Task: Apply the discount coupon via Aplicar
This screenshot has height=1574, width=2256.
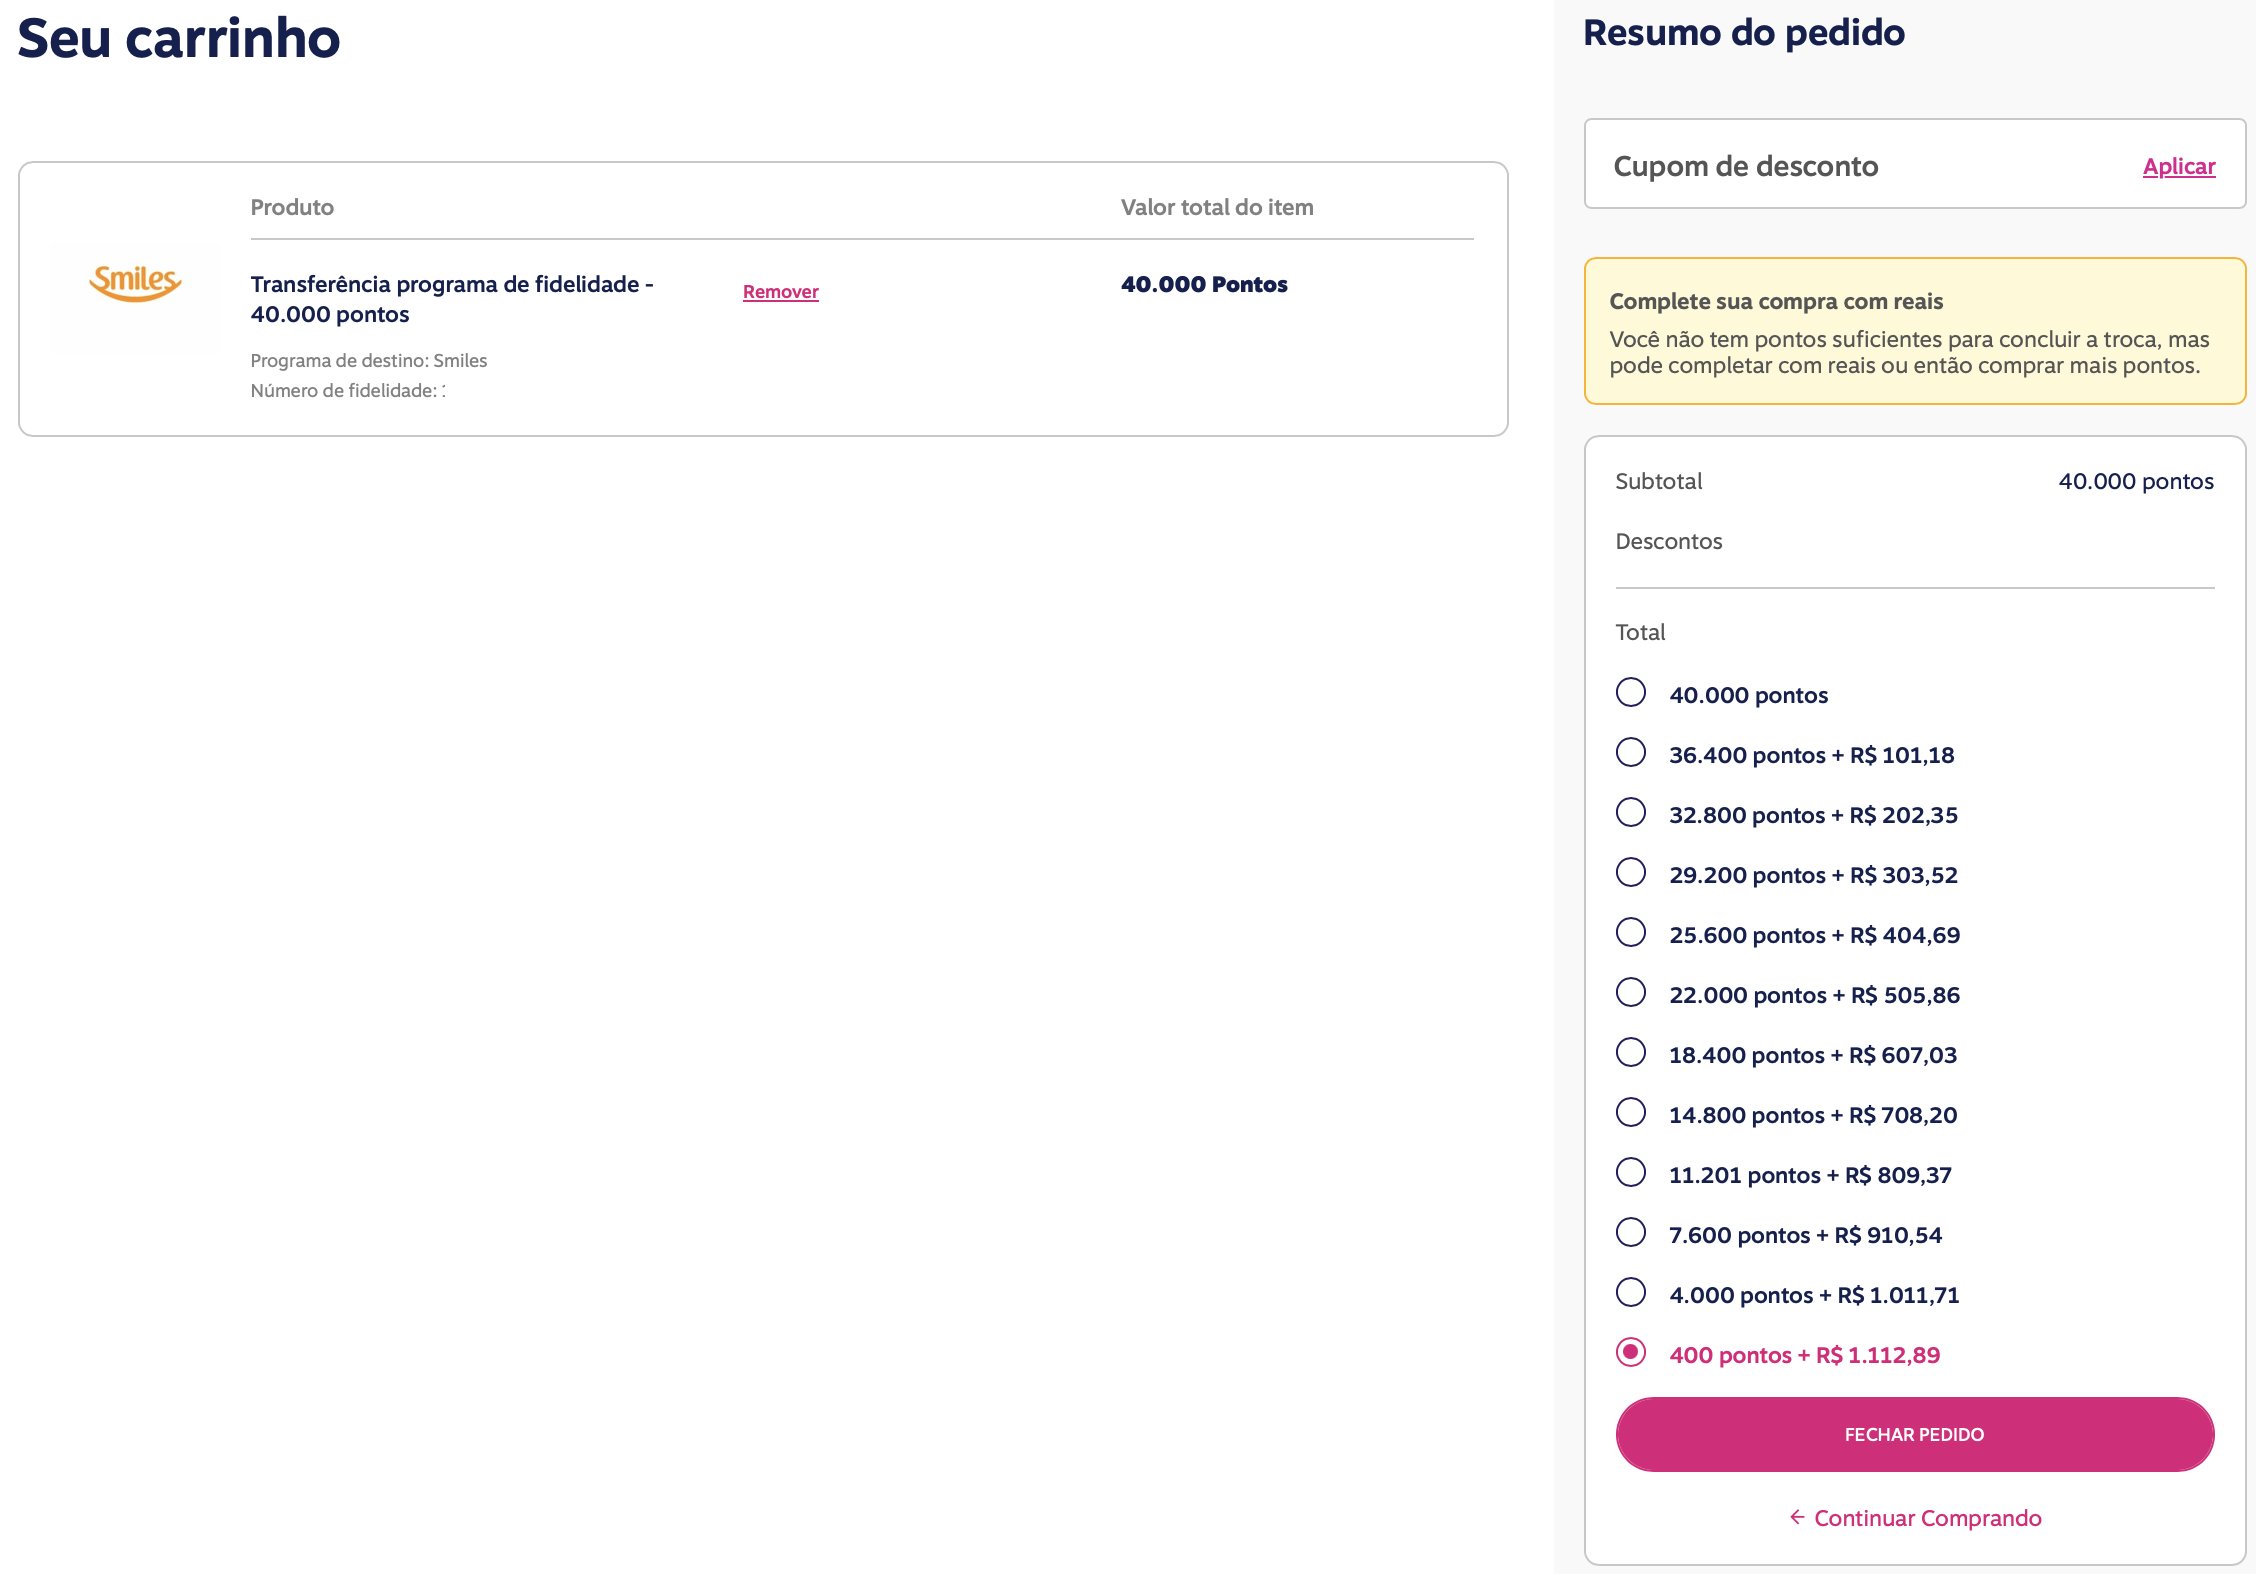Action: point(2179,166)
